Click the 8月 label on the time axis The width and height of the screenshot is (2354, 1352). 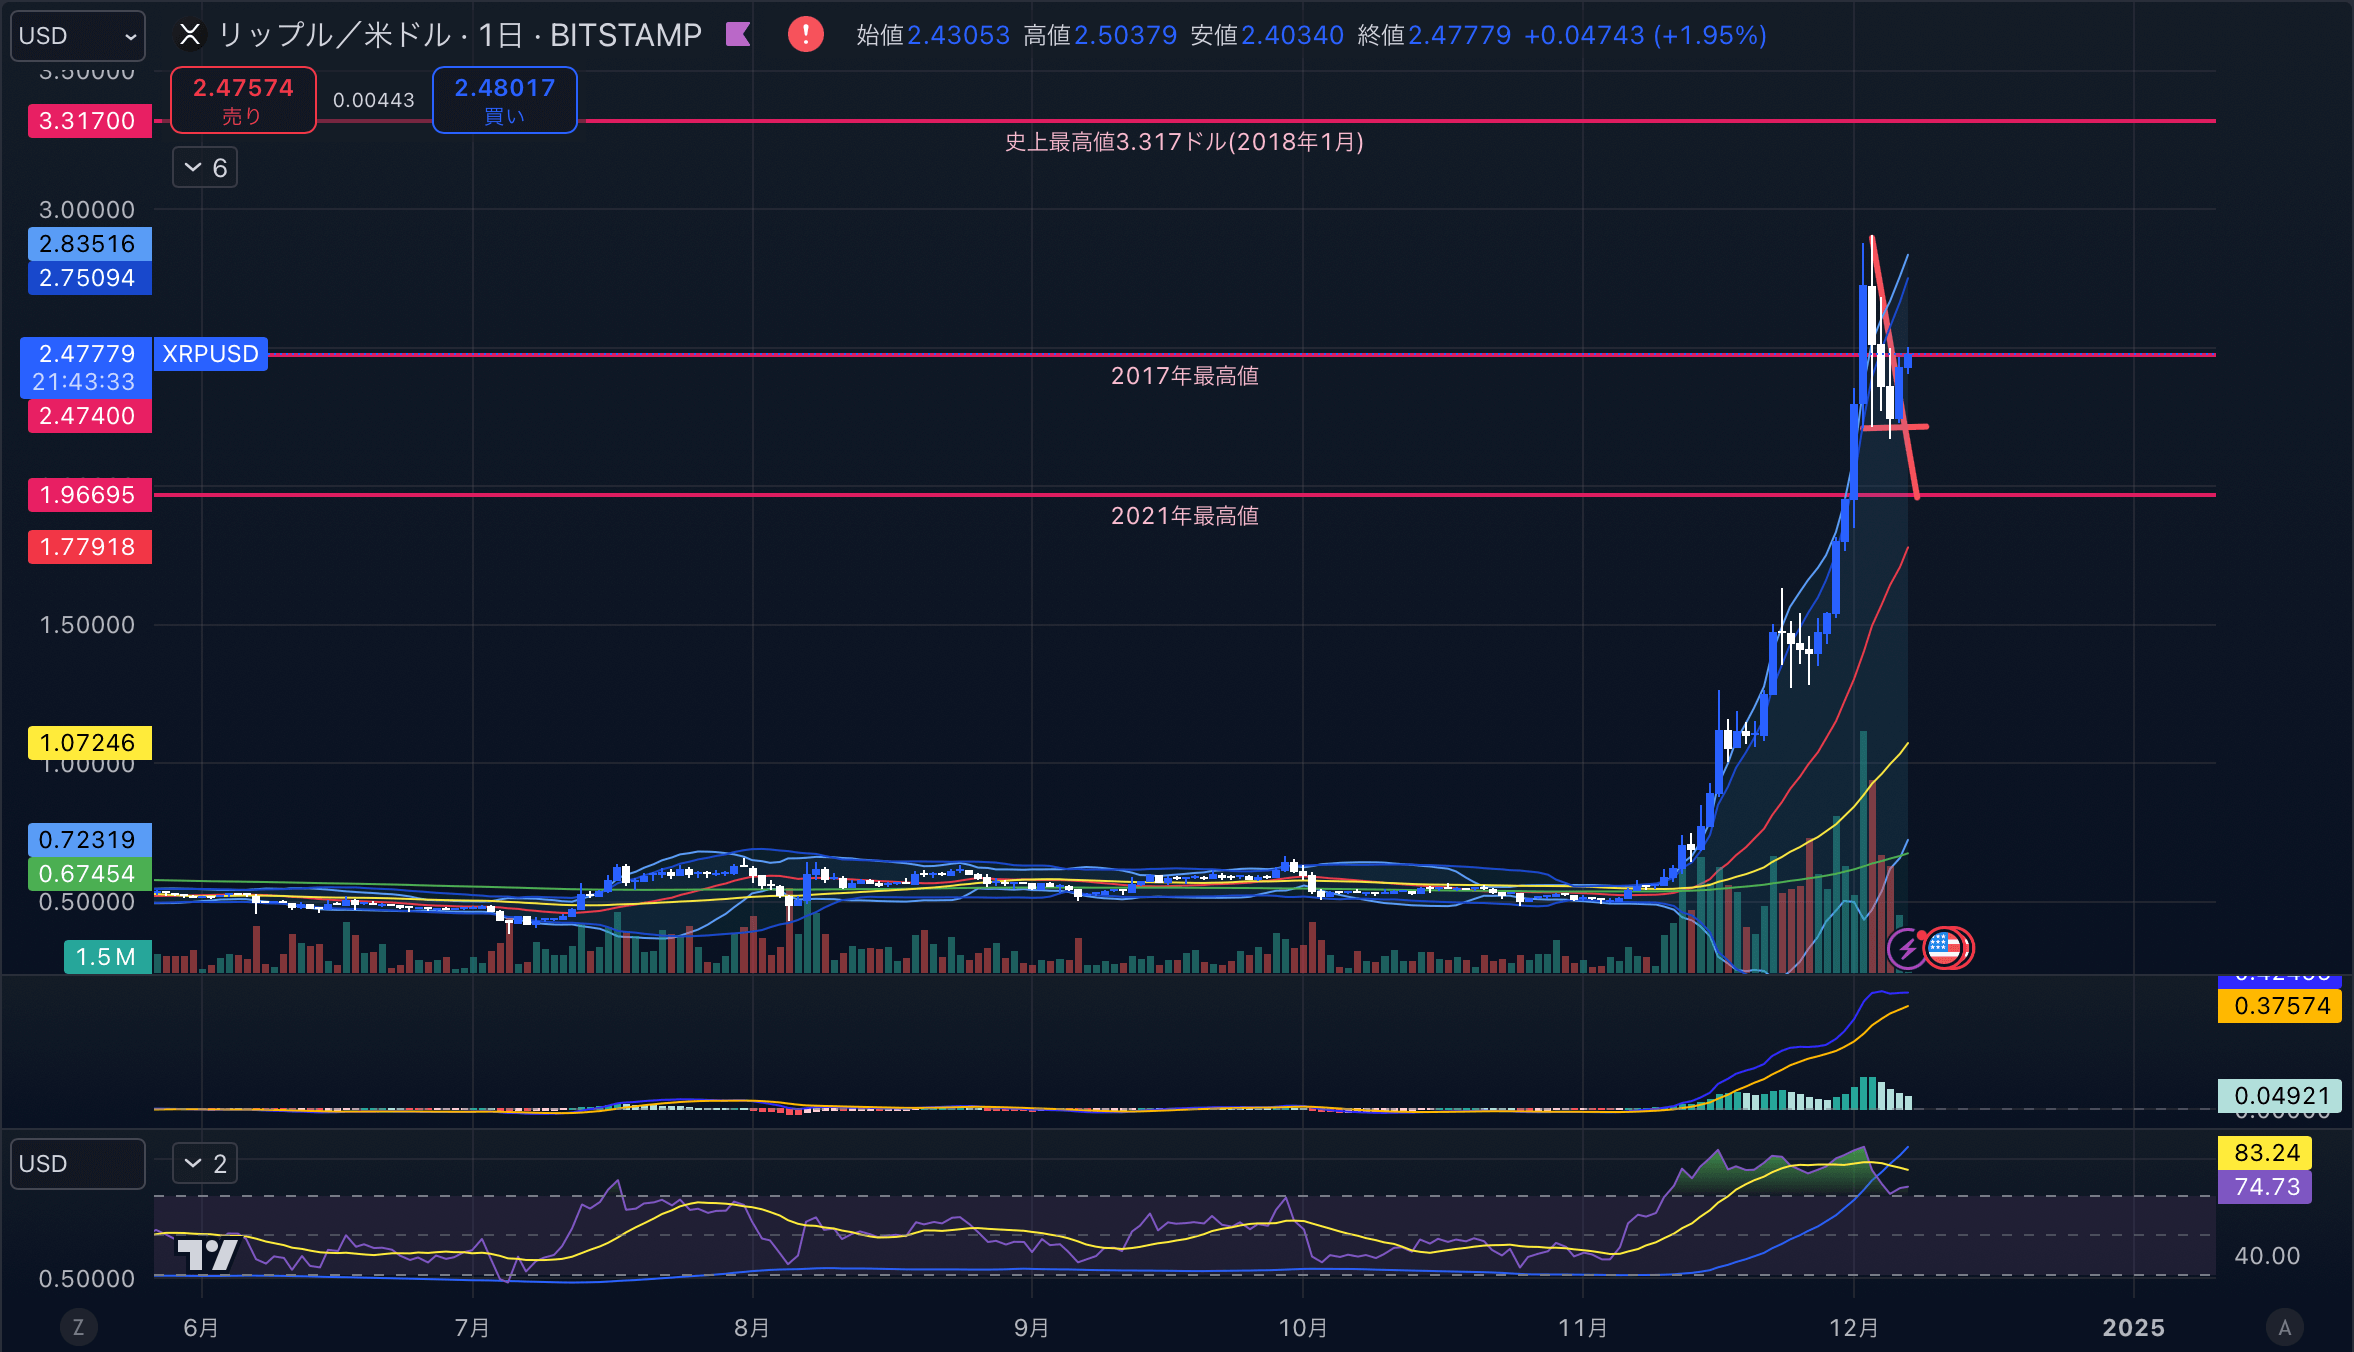[x=752, y=1328]
